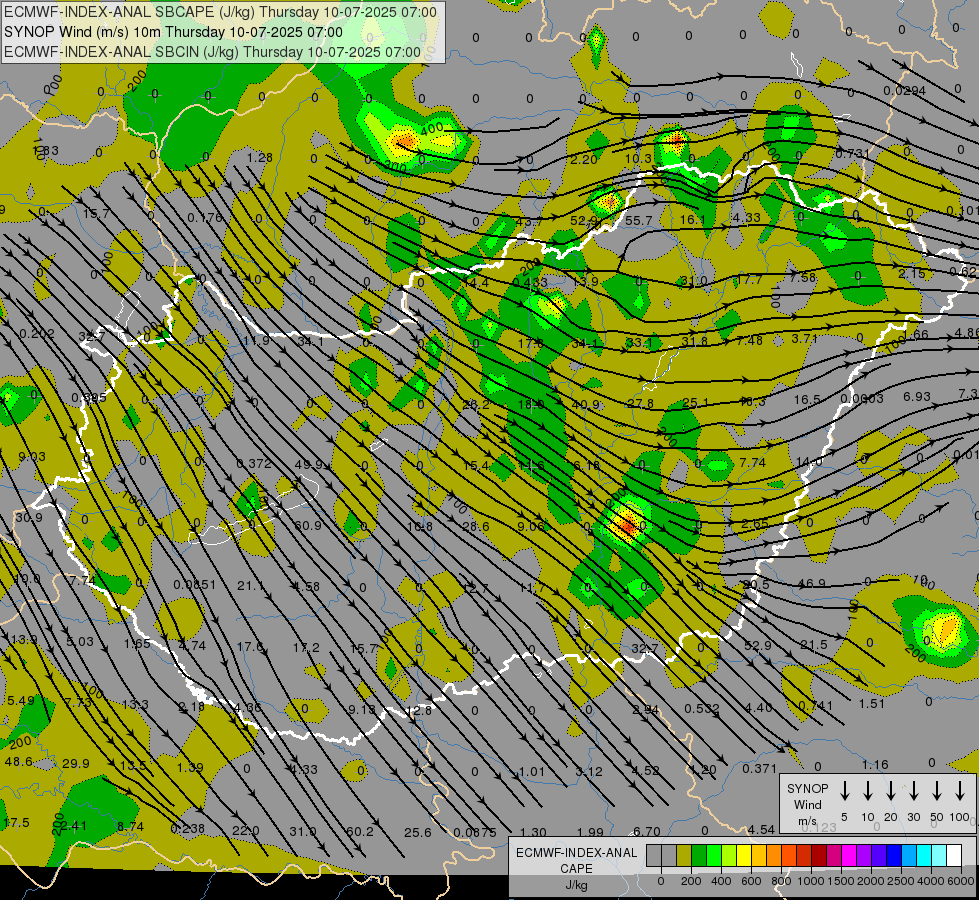Click the map value 6.70
The height and width of the screenshot is (900, 979).
pyautogui.click(x=647, y=831)
